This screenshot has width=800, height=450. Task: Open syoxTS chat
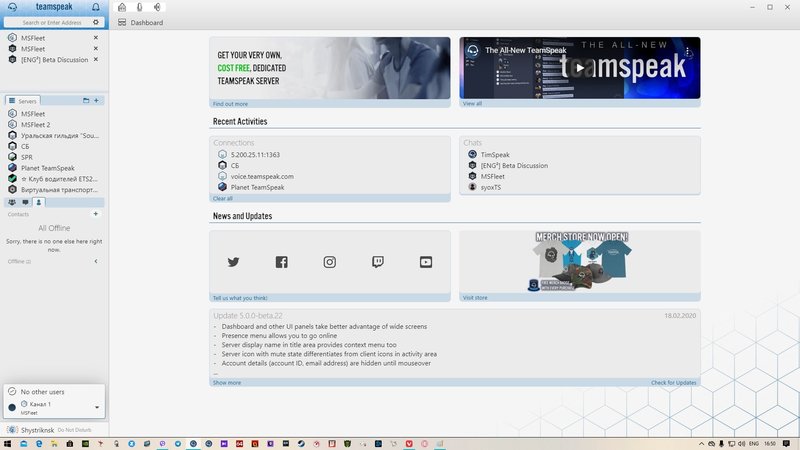[x=490, y=187]
